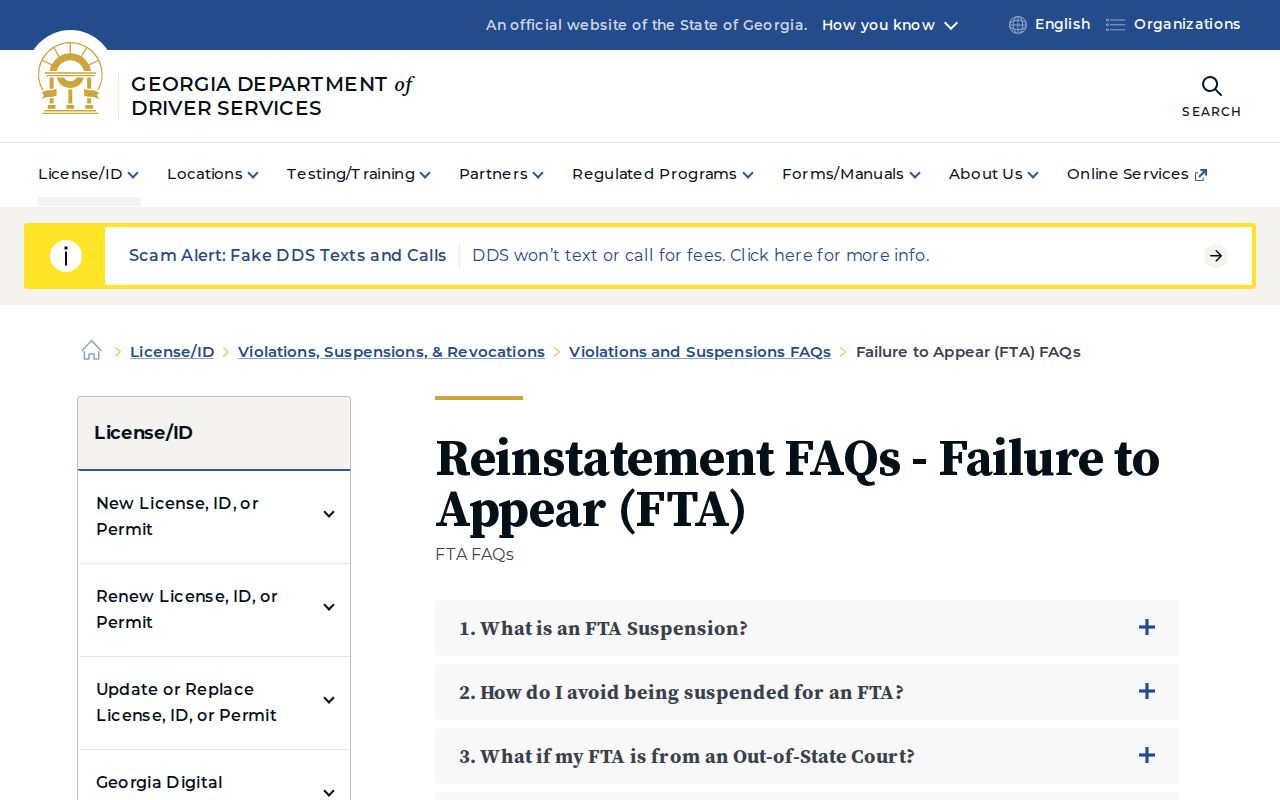Viewport: 1280px width, 800px height.
Task: Expand Renew License, ID, or Permit sidebar item
Action: click(x=214, y=609)
